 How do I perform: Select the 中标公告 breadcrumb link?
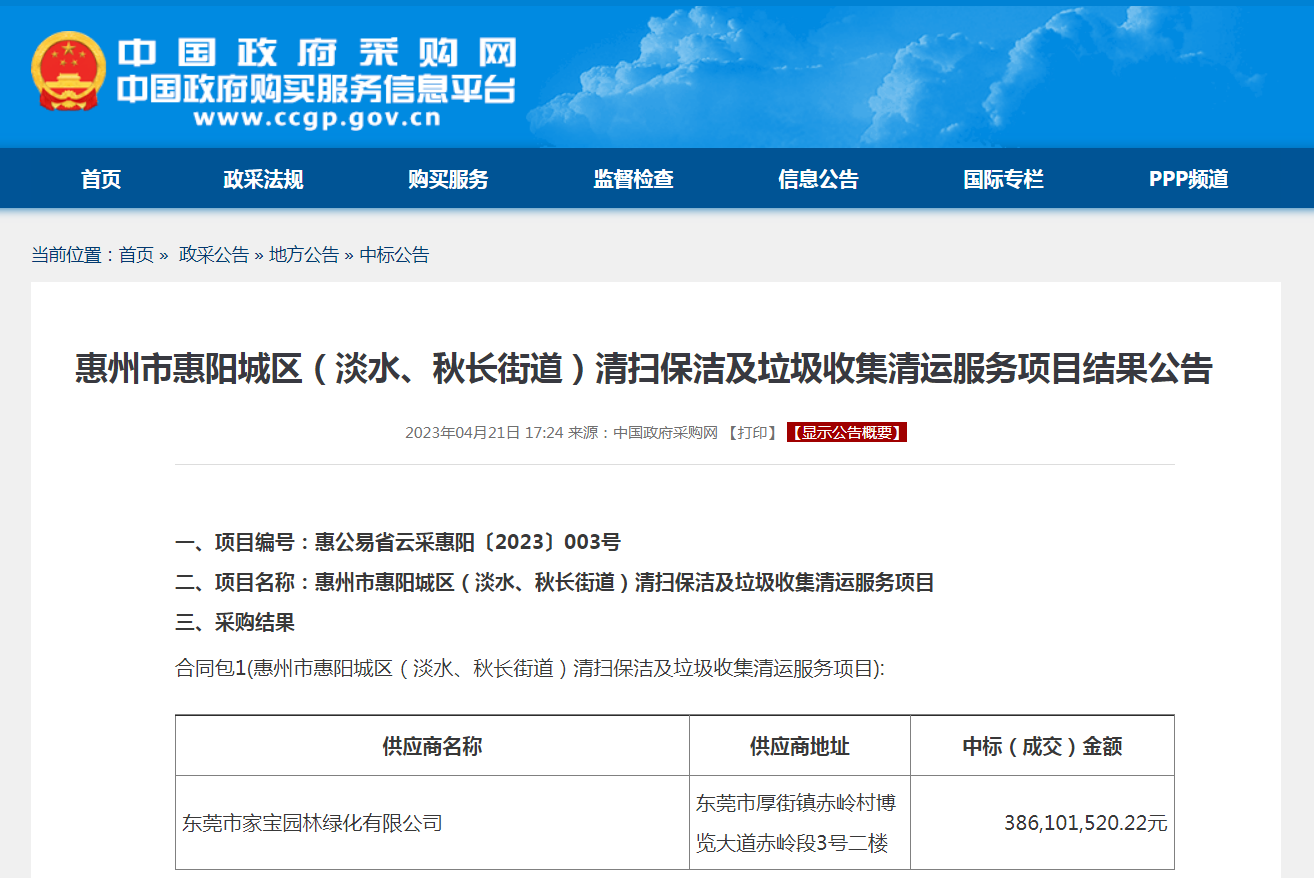click(394, 255)
